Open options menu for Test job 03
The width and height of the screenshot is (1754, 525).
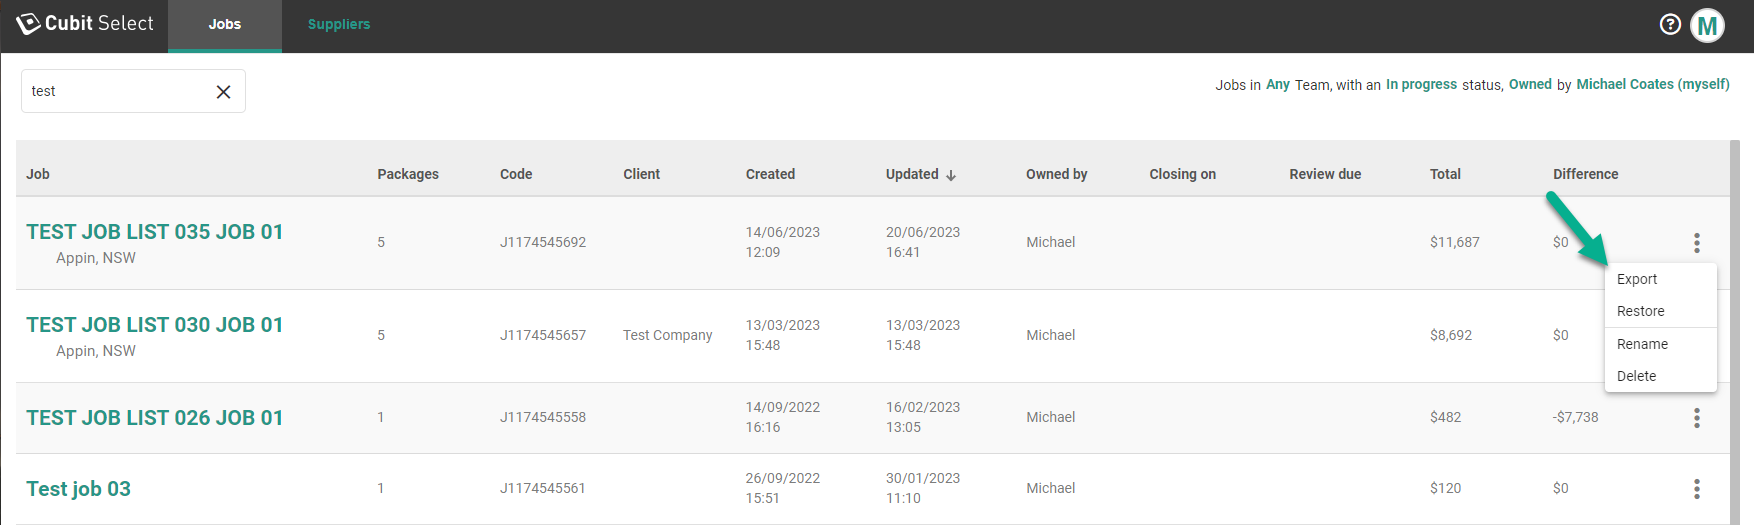(1696, 489)
